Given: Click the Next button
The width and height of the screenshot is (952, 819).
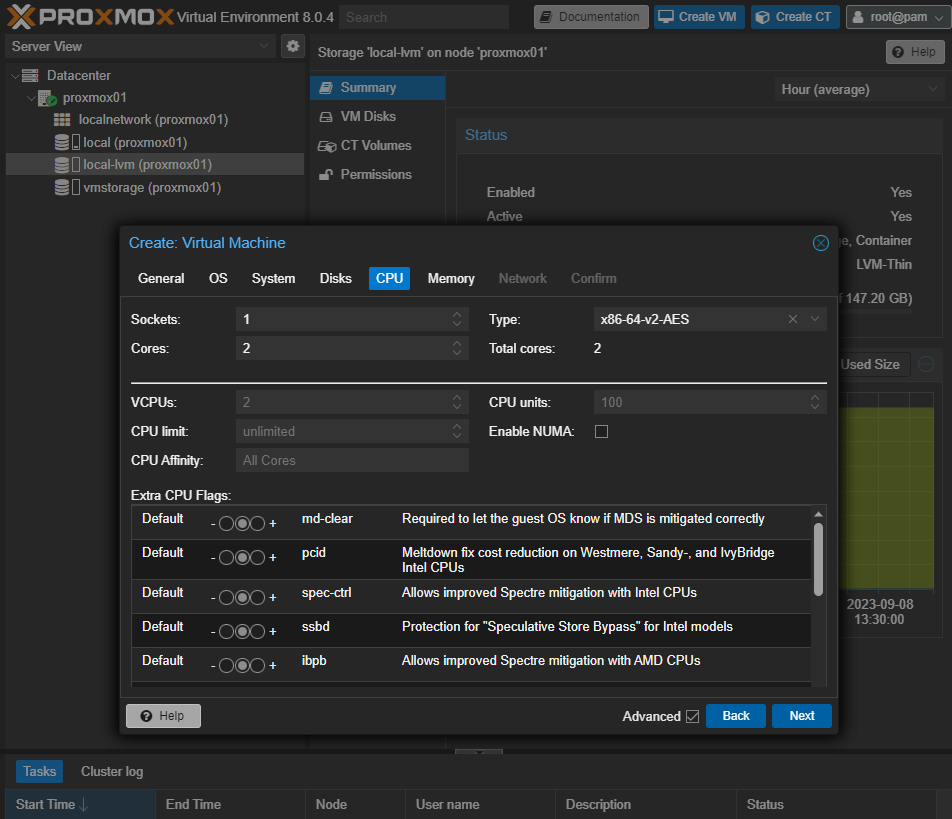Looking at the screenshot, I should pyautogui.click(x=801, y=716).
